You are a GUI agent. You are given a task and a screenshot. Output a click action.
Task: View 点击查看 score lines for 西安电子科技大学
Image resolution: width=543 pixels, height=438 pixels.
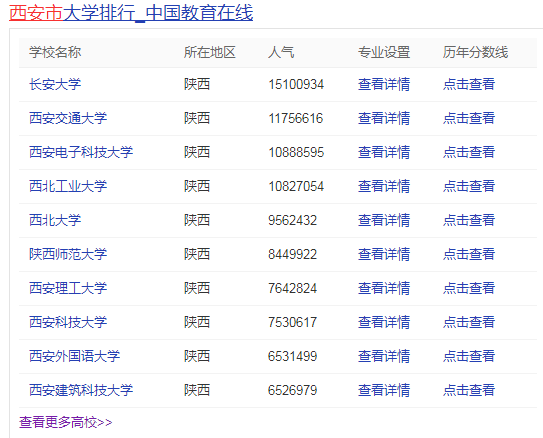click(x=469, y=152)
